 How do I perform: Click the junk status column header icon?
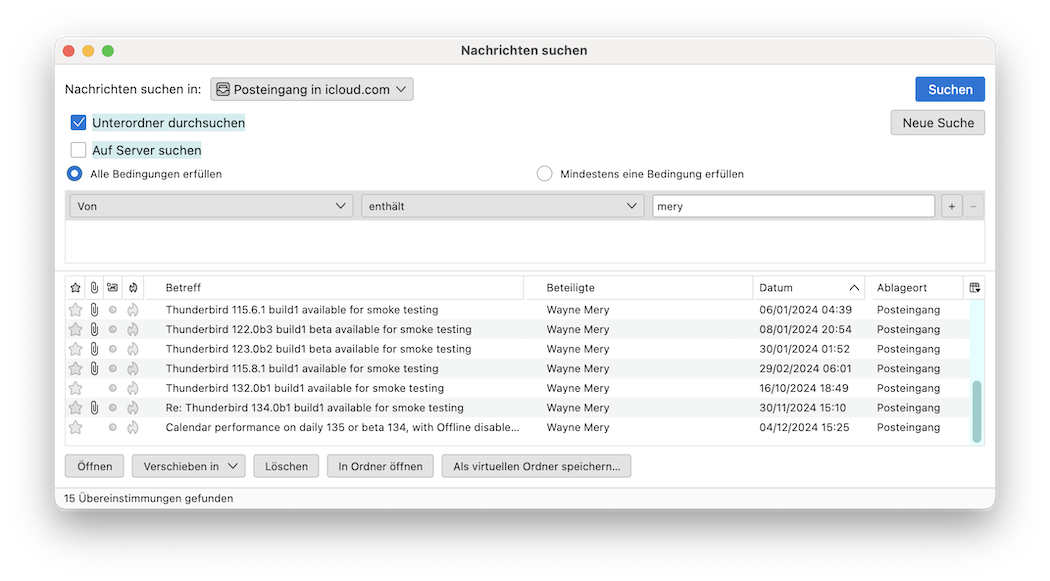(133, 288)
